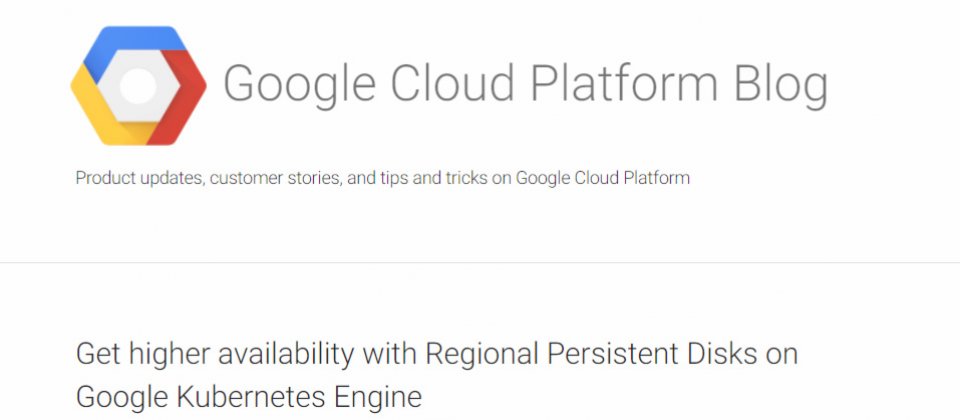Open the Google Cloud Platform Blog title link
Screen dimensions: 960x420
tap(525, 84)
